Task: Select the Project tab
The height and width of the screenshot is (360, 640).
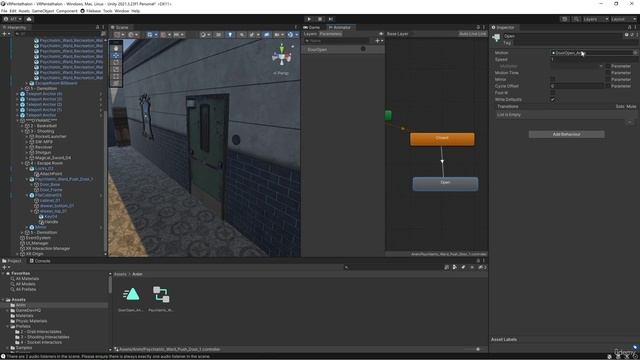Action: [13, 261]
